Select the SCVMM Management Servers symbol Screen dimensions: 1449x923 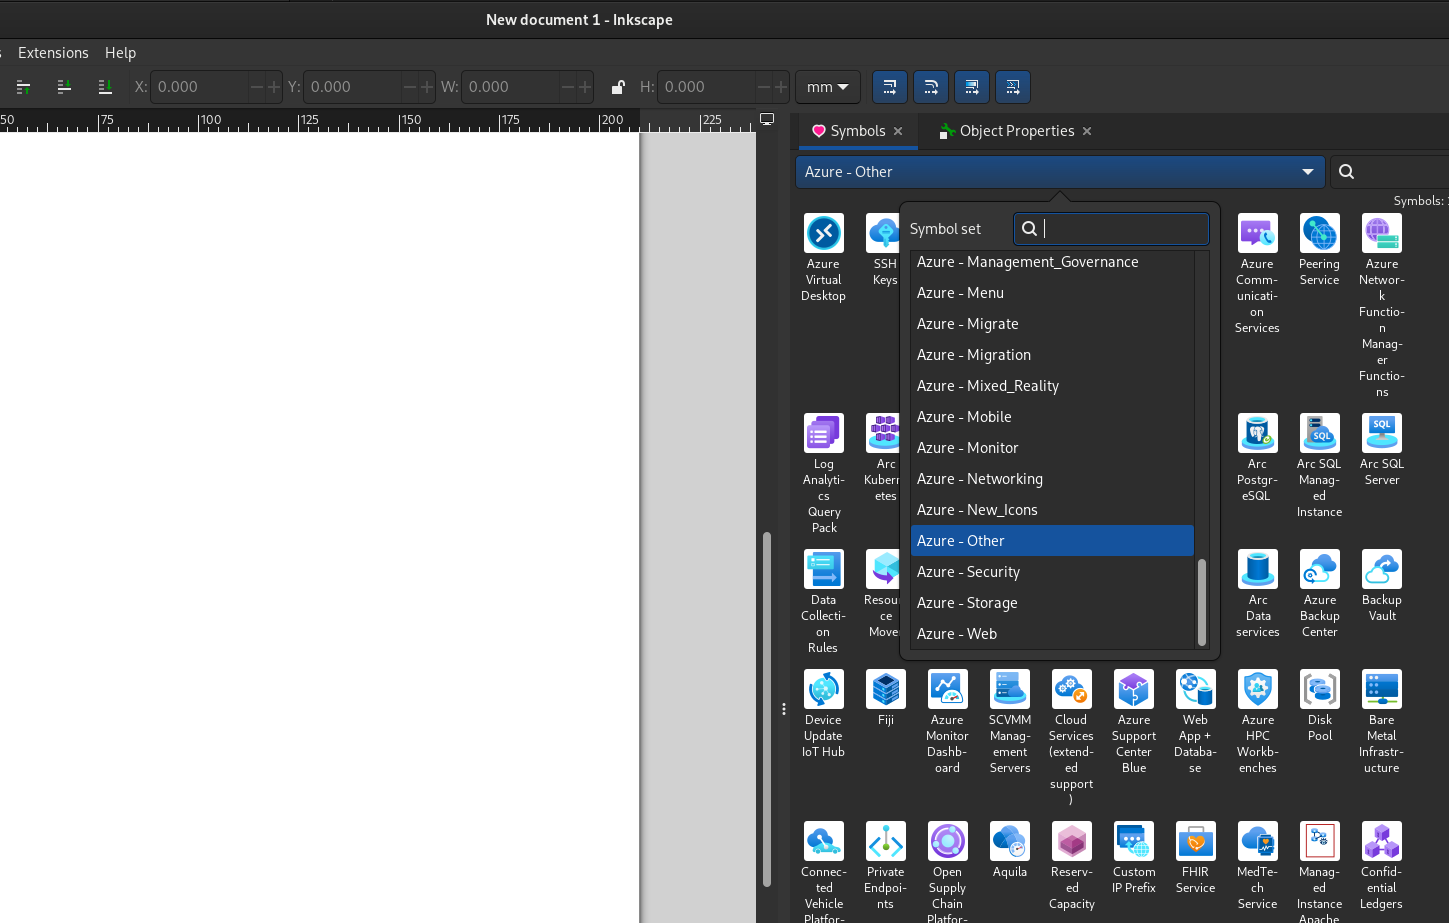[1010, 721]
